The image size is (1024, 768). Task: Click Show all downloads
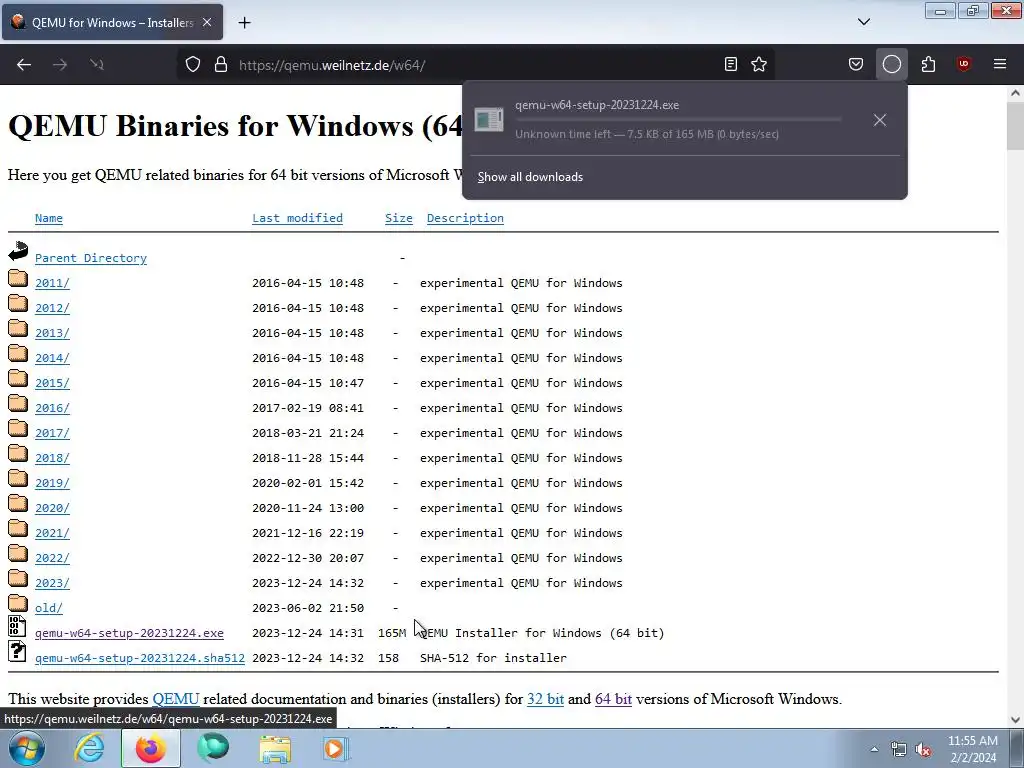pyautogui.click(x=530, y=177)
